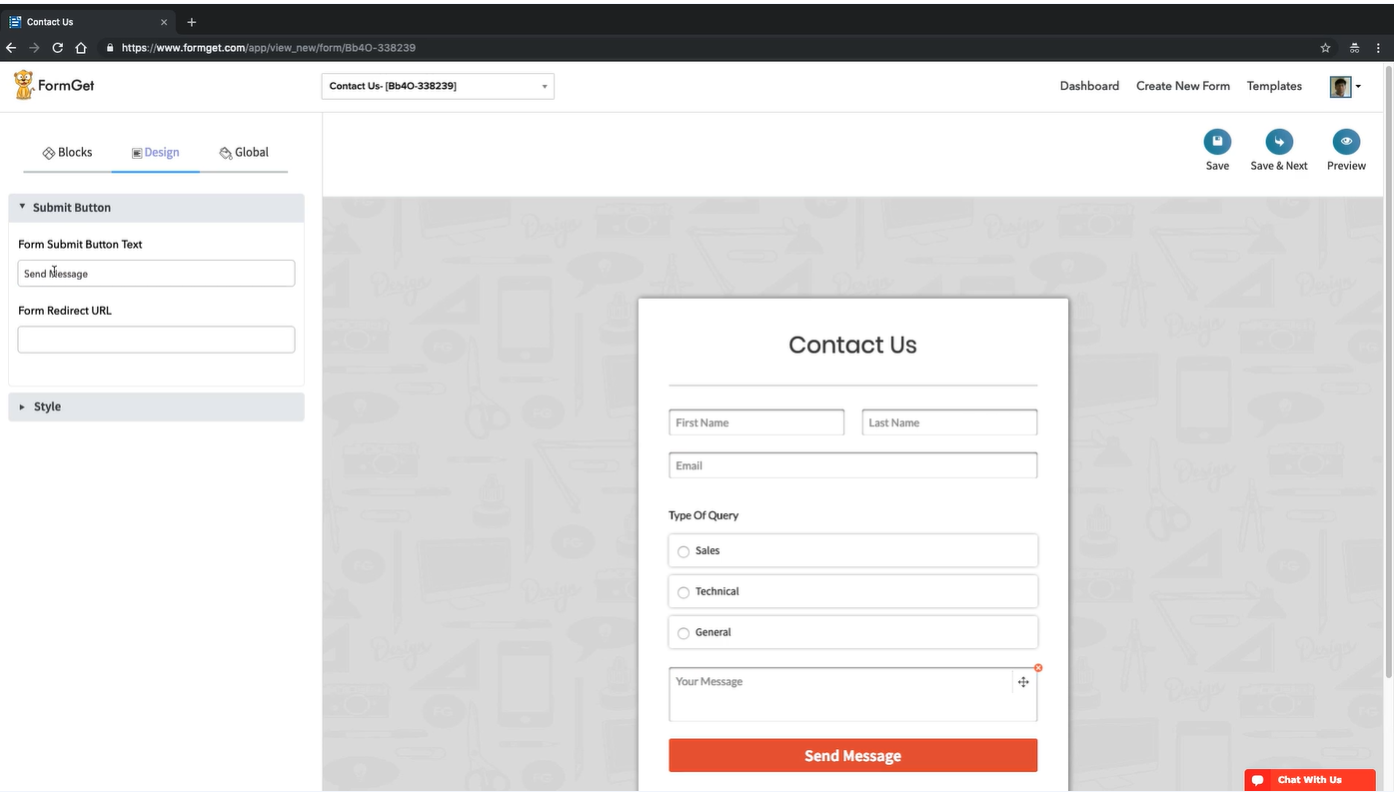
Task: Click the Save & Next icon
Action: (1278, 141)
